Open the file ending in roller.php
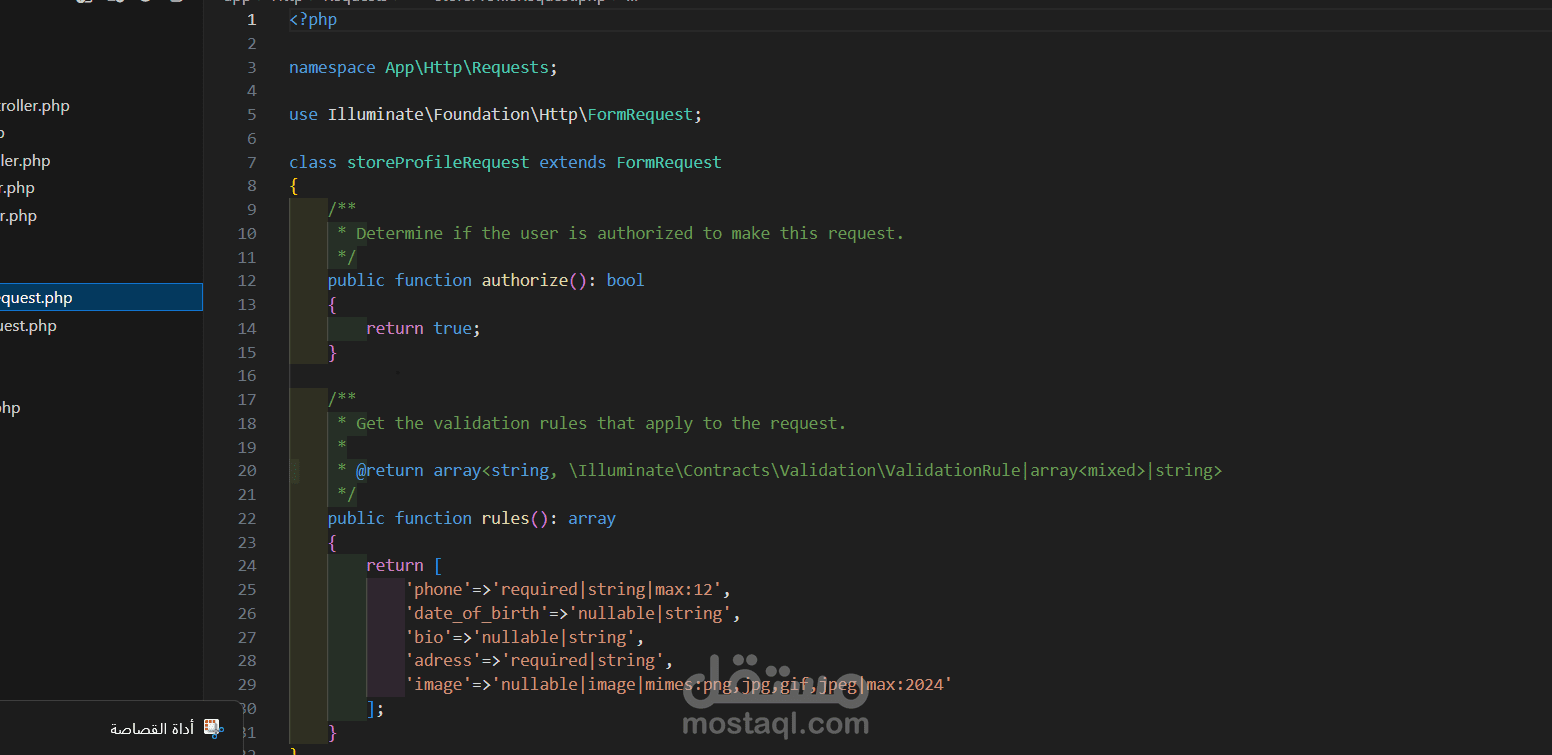This screenshot has width=1552, height=755. pyautogui.click(x=35, y=106)
